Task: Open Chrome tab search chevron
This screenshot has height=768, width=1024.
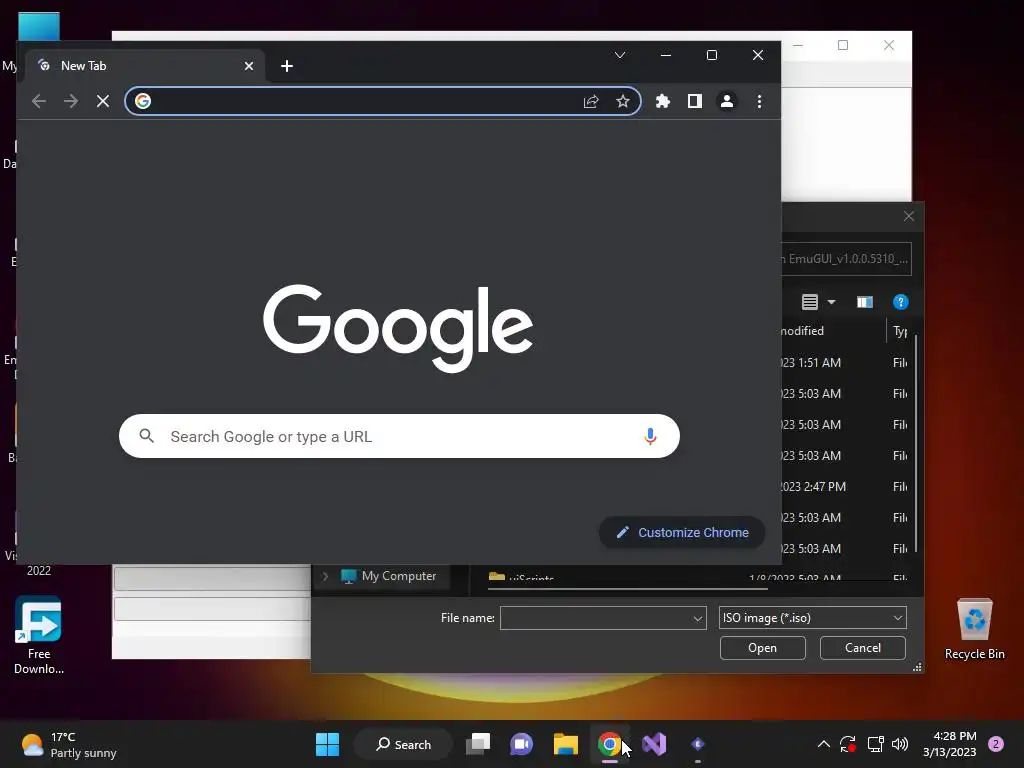Action: 620,56
